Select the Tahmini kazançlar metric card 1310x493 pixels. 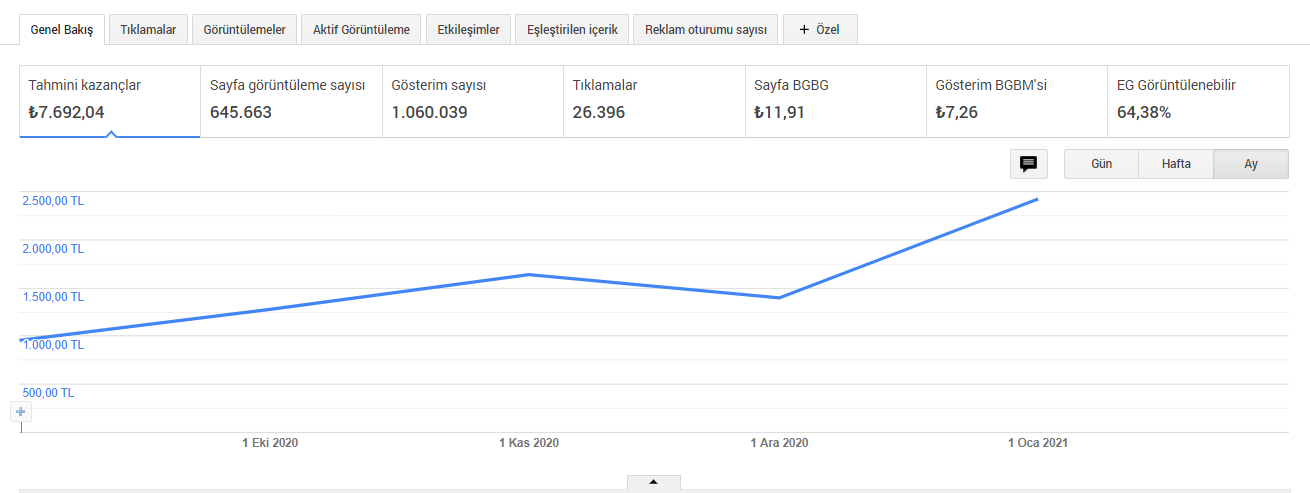110,101
